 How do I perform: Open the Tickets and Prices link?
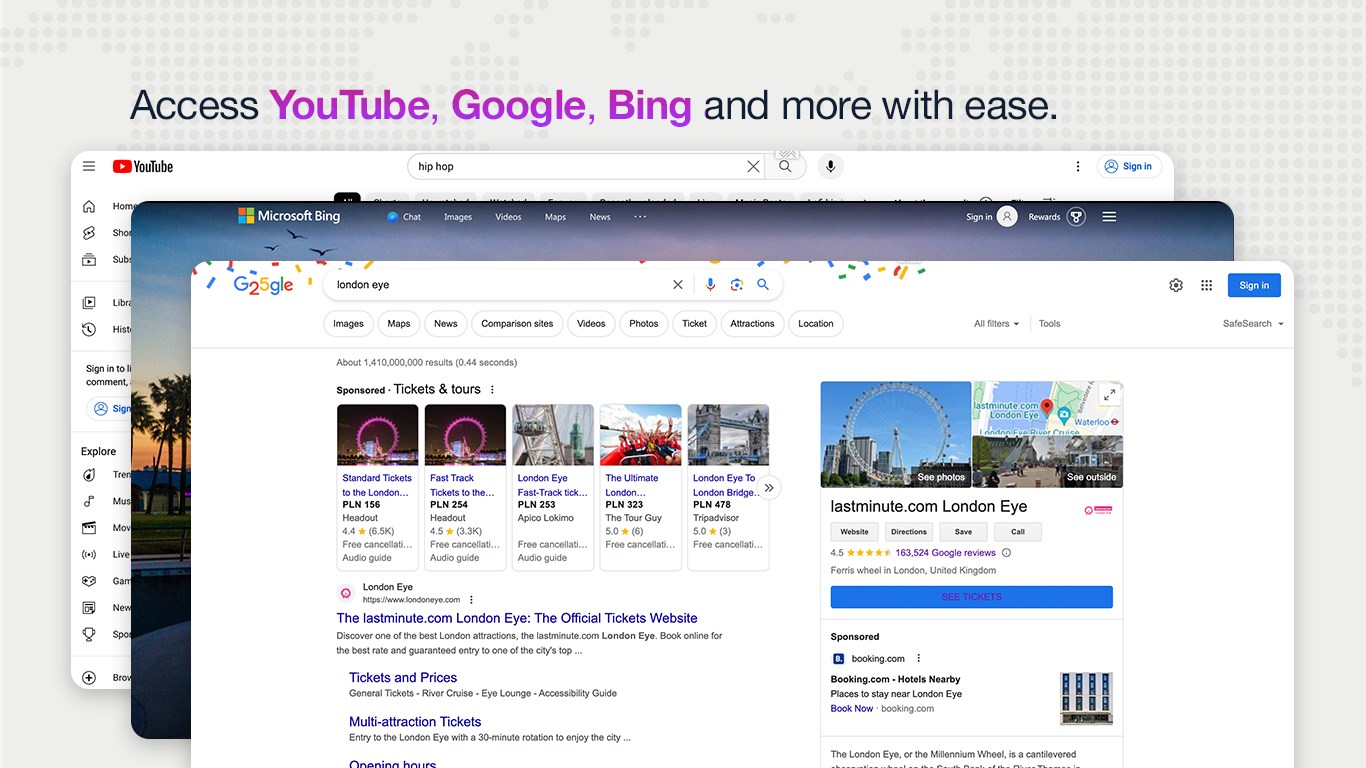[x=403, y=677]
